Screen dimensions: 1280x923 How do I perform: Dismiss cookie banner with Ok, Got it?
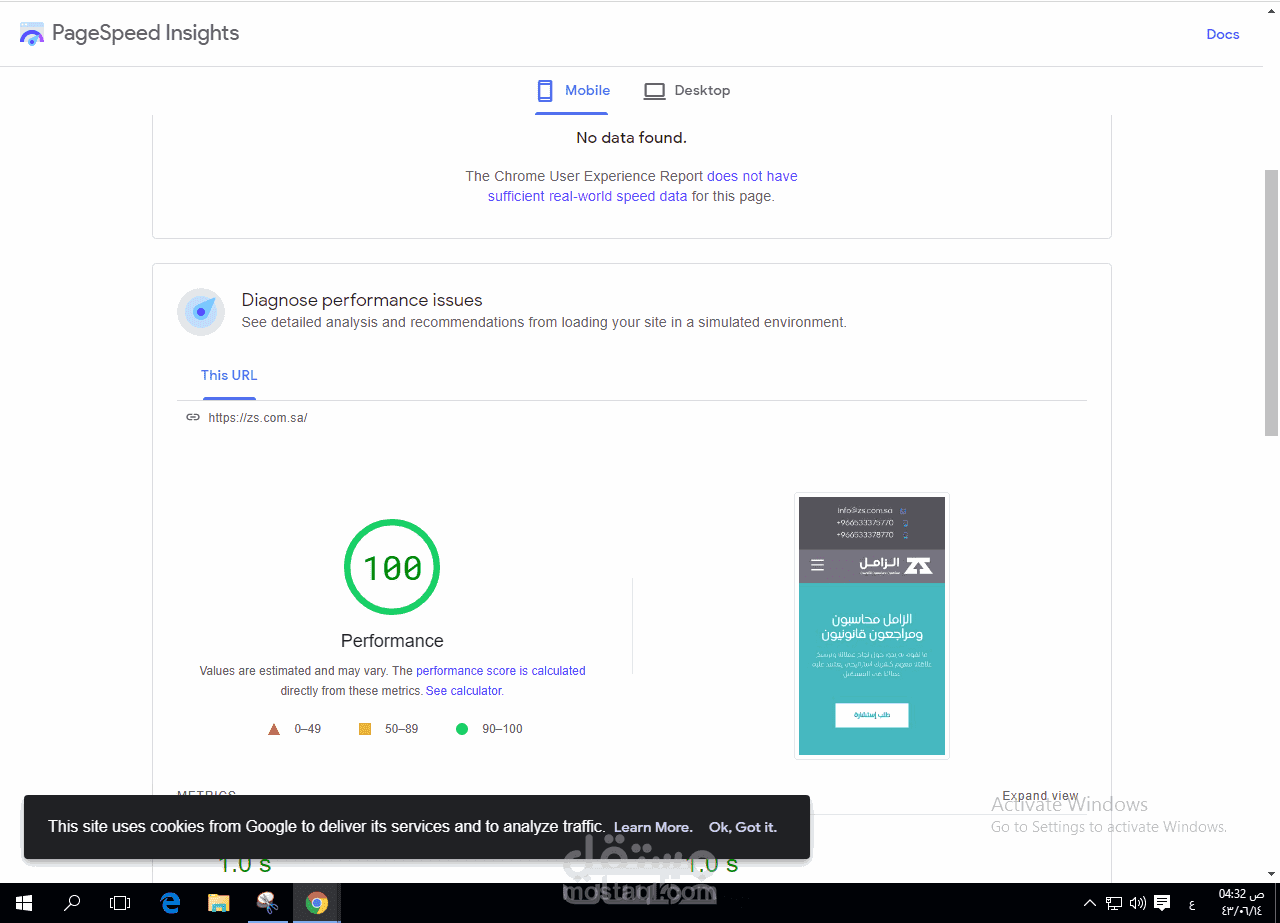point(743,827)
